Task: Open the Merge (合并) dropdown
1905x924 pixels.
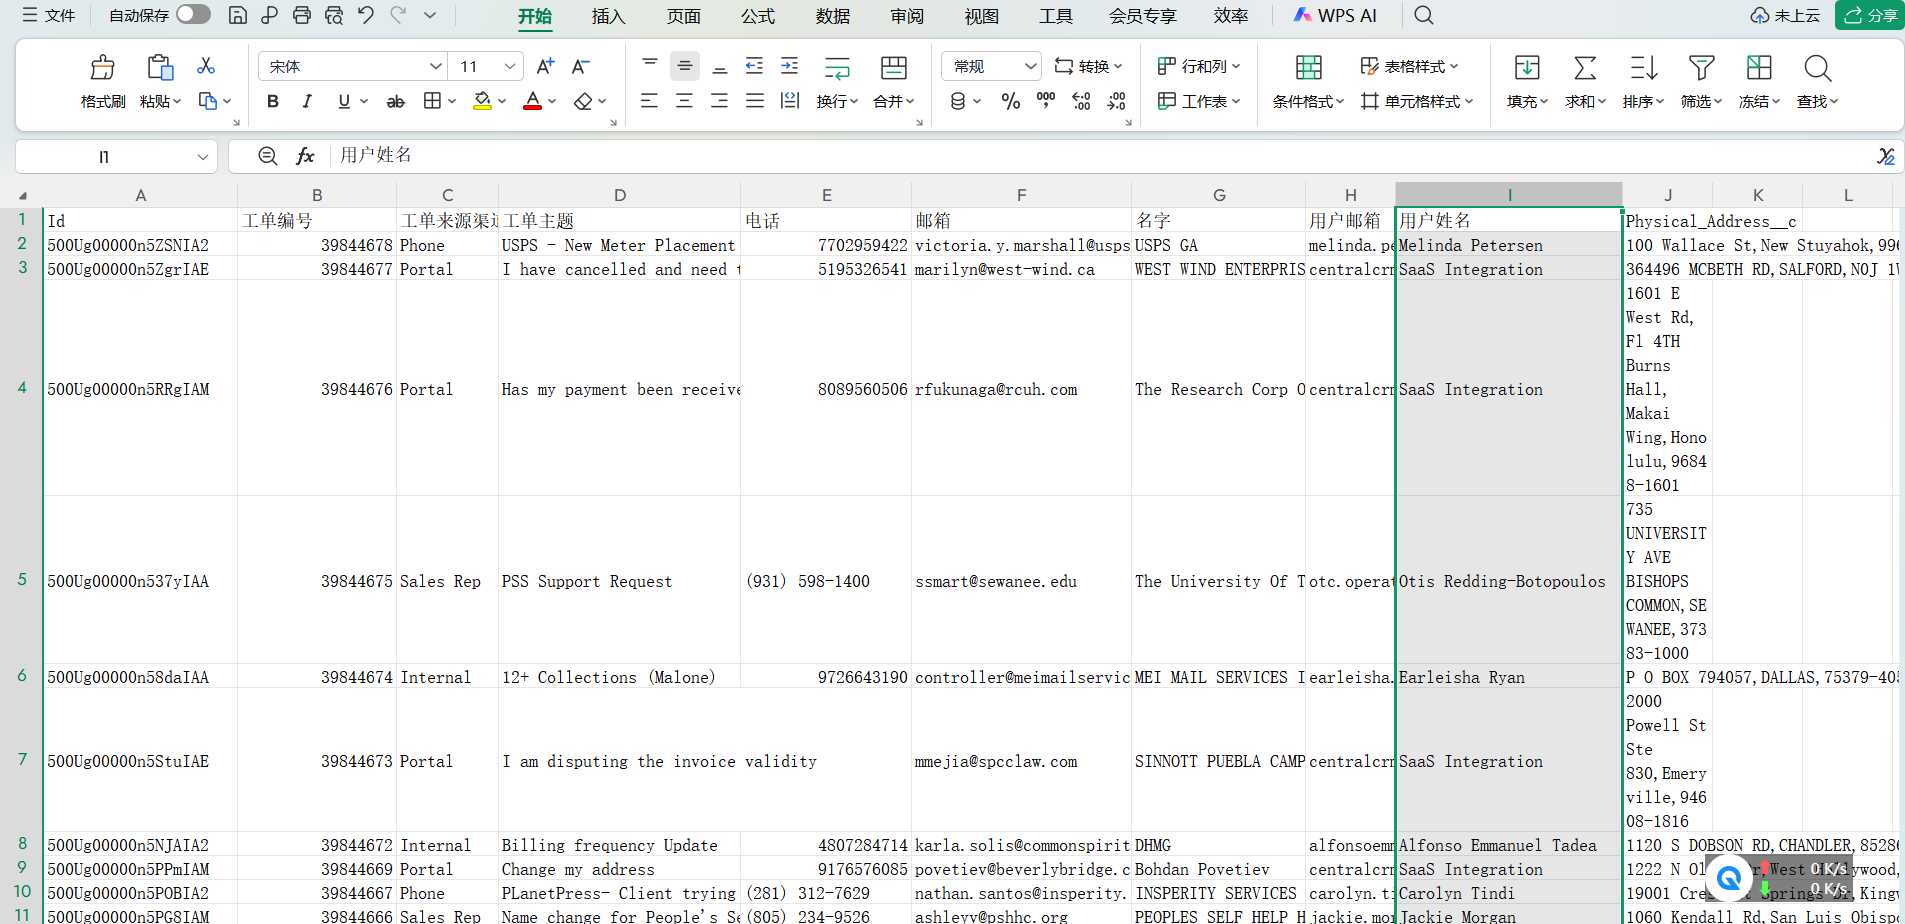Action: click(893, 101)
